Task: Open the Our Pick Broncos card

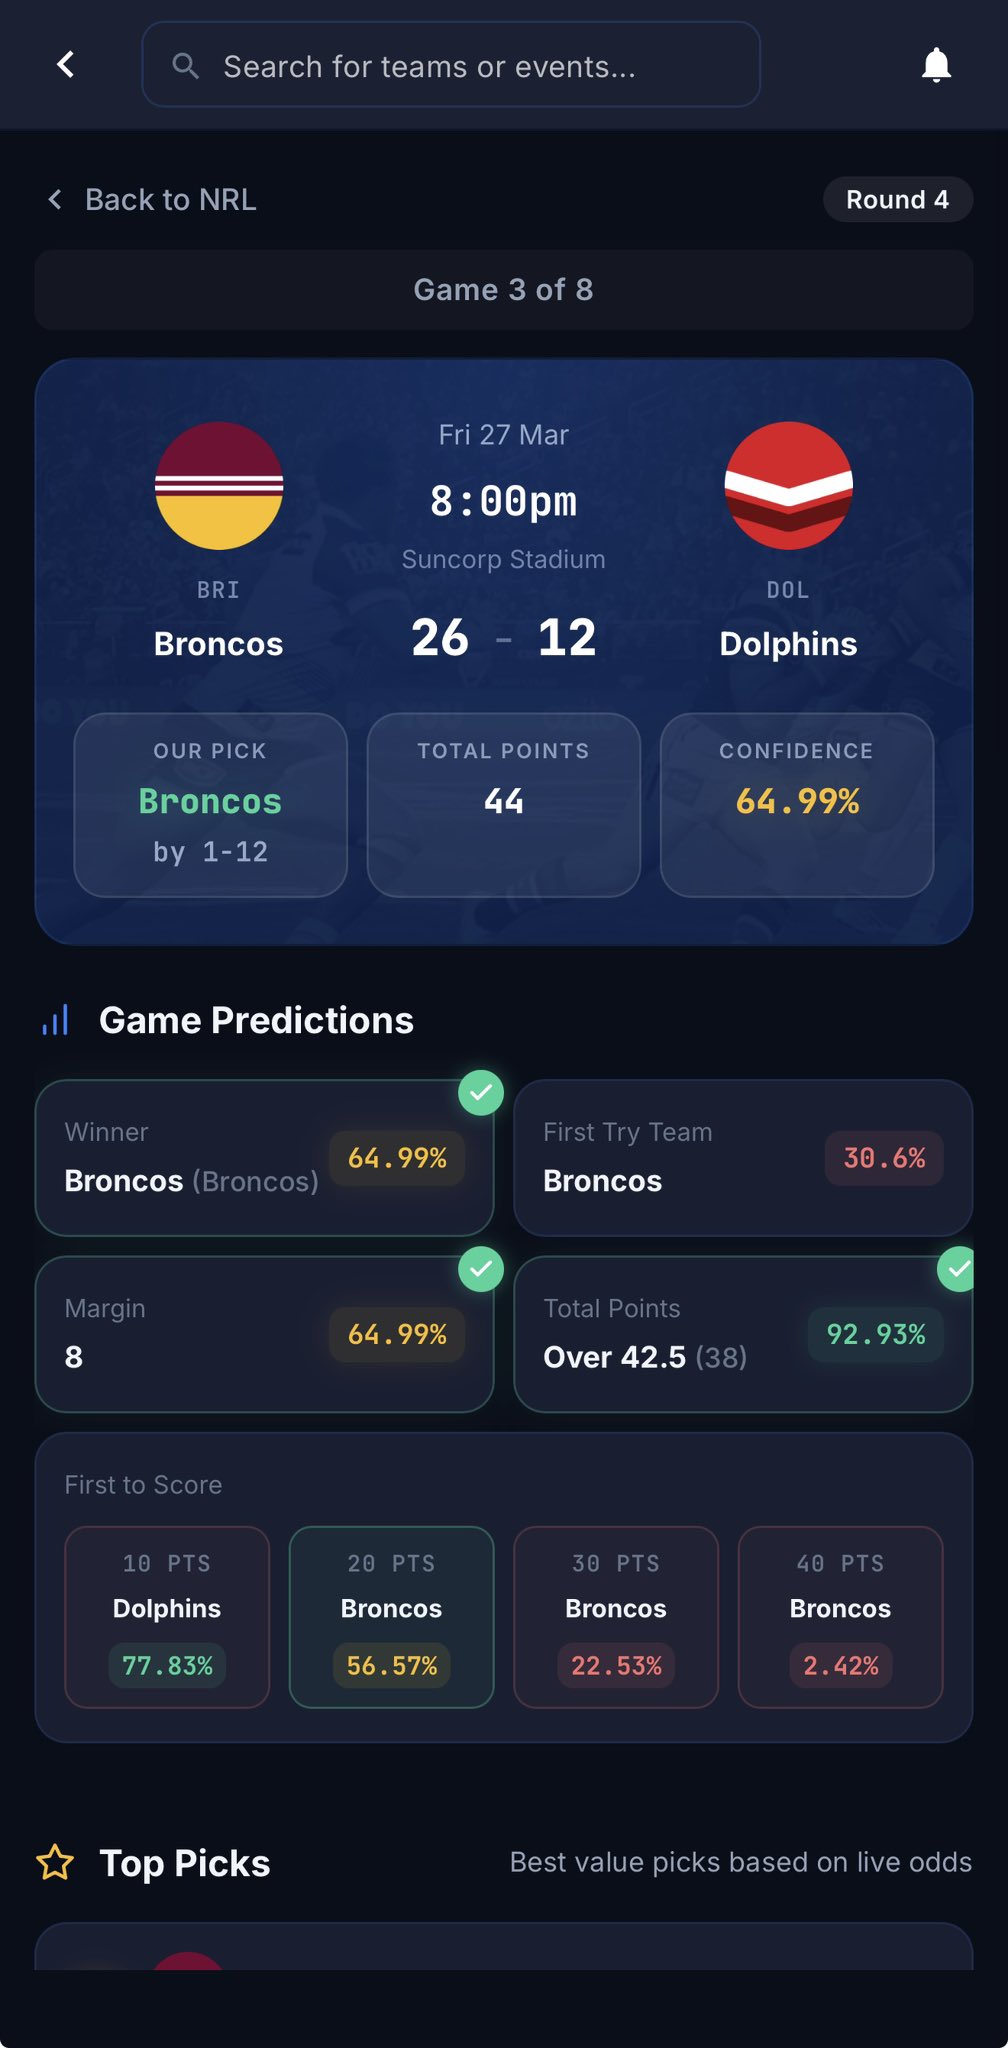Action: tap(210, 804)
